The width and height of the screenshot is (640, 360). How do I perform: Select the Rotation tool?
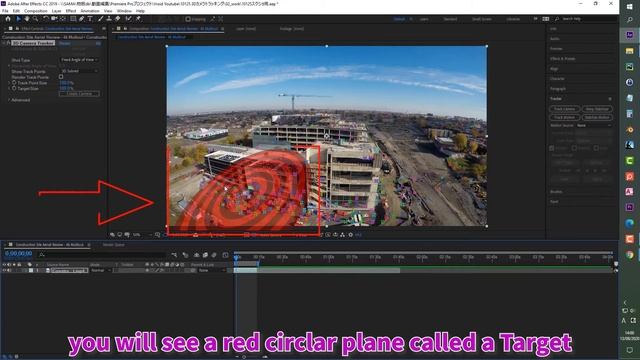(46, 19)
